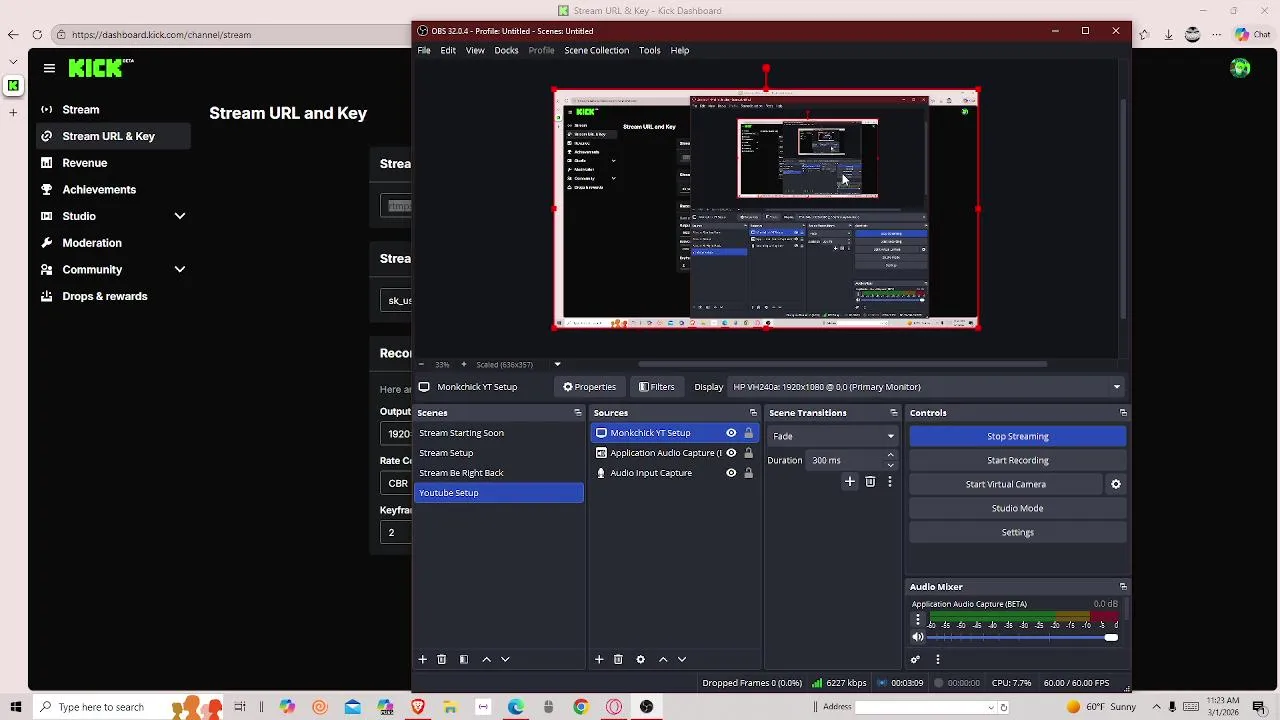Open OBS Studio from the Windows taskbar

point(646,707)
